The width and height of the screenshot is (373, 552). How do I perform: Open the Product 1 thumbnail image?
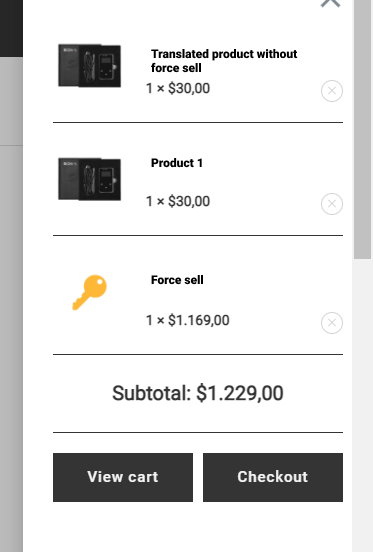pos(89,179)
